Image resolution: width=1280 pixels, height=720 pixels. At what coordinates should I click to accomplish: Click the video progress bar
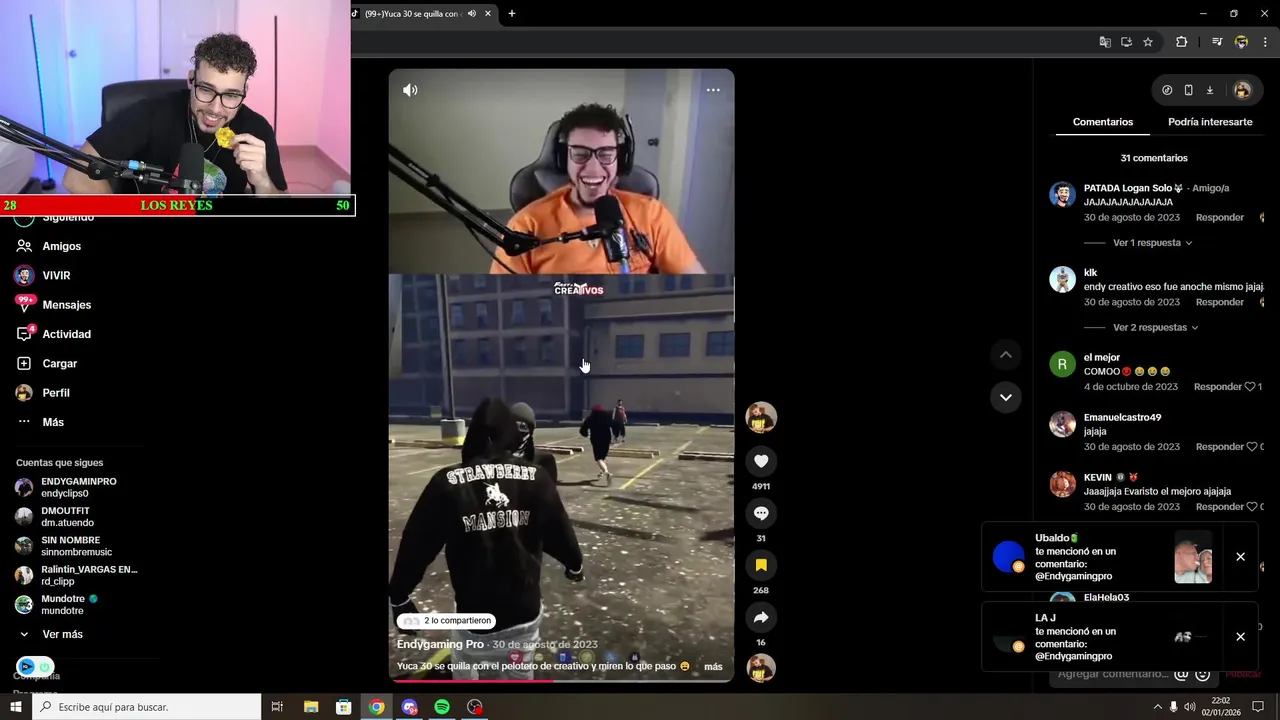point(561,680)
